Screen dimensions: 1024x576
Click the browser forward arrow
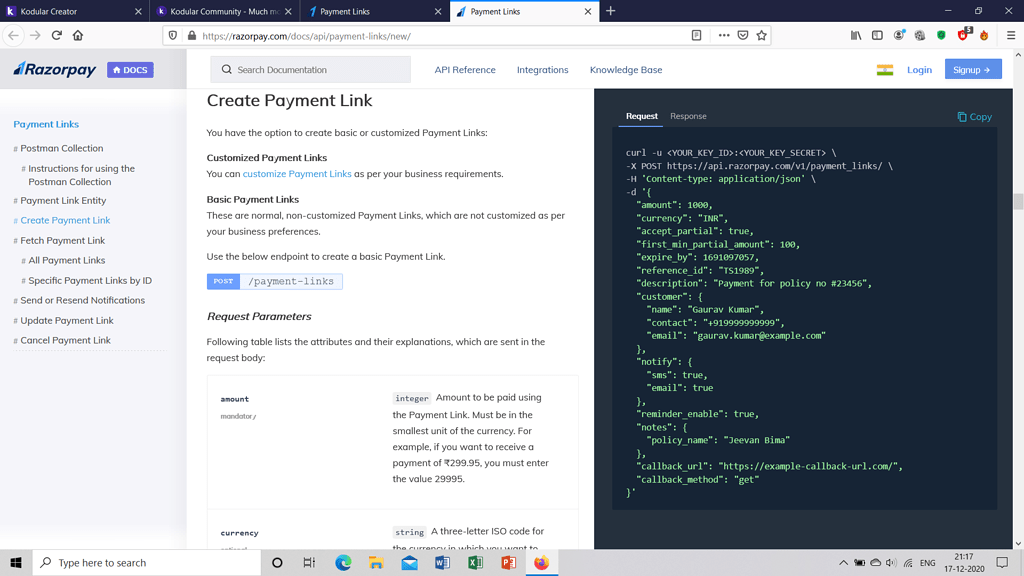[x=35, y=36]
